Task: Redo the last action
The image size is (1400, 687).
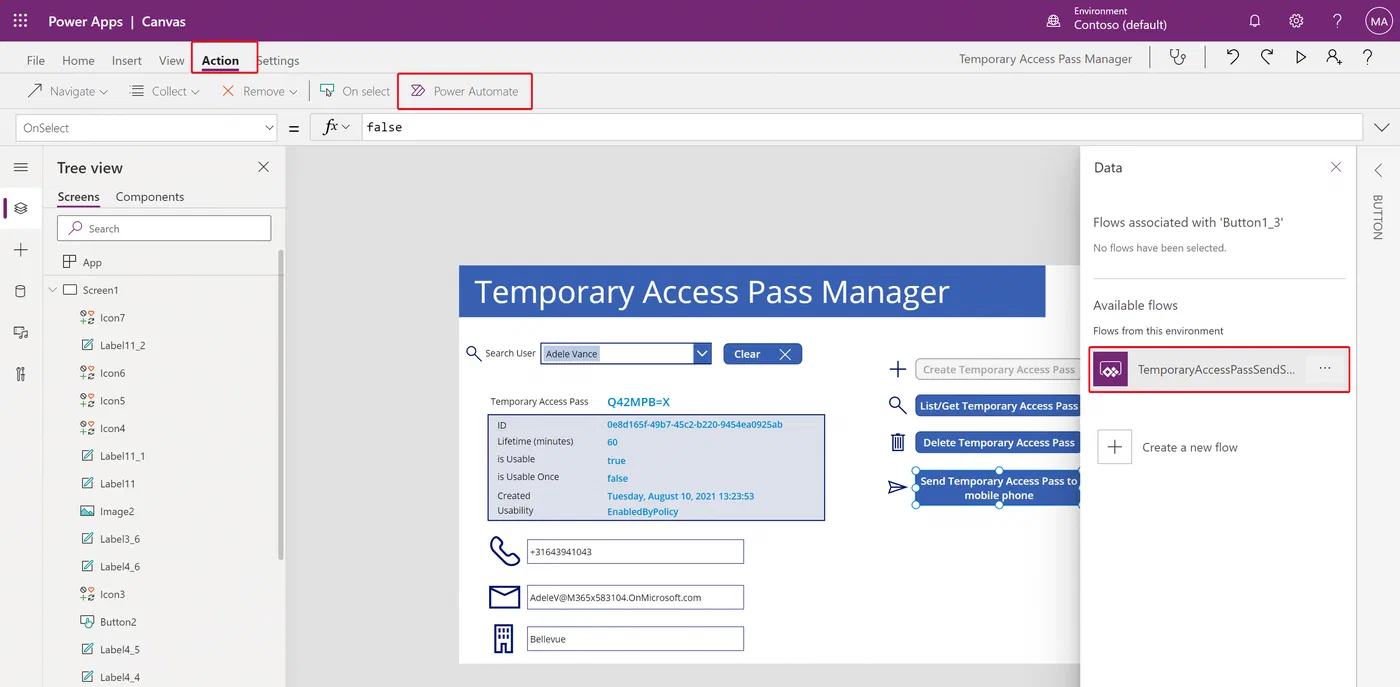Action: pos(1267,58)
